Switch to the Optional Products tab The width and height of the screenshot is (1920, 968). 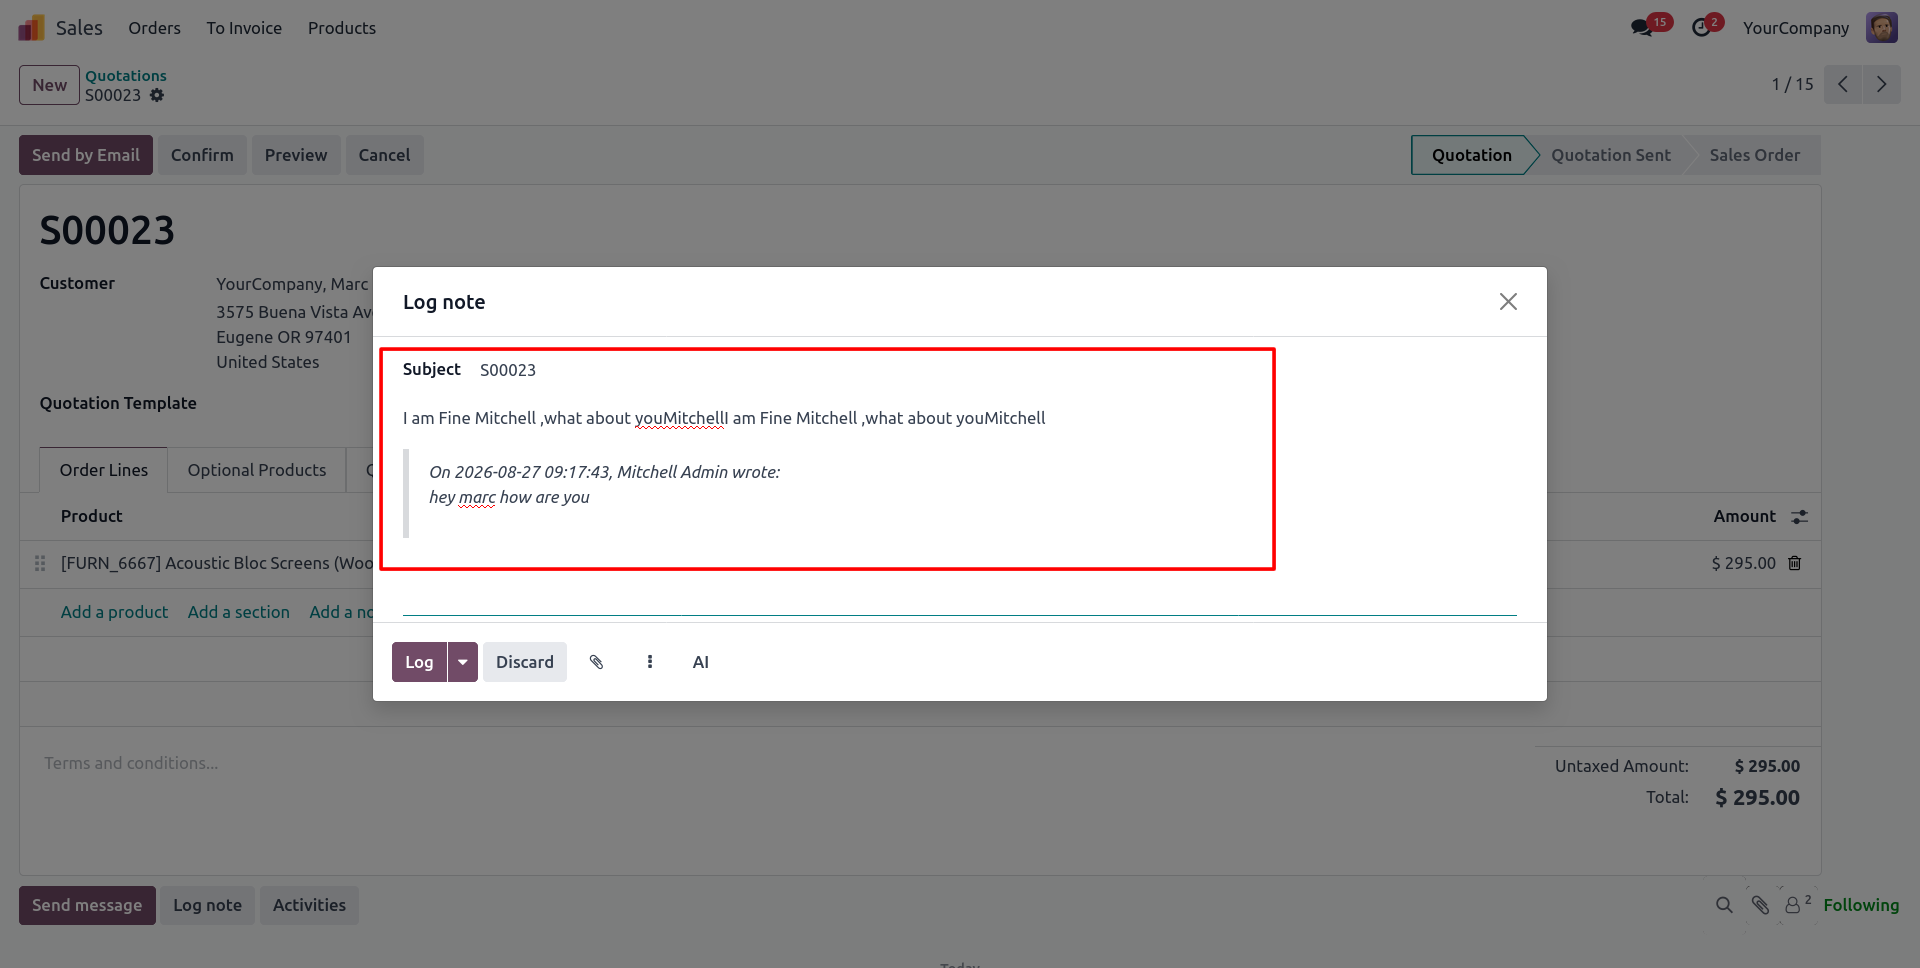point(257,470)
